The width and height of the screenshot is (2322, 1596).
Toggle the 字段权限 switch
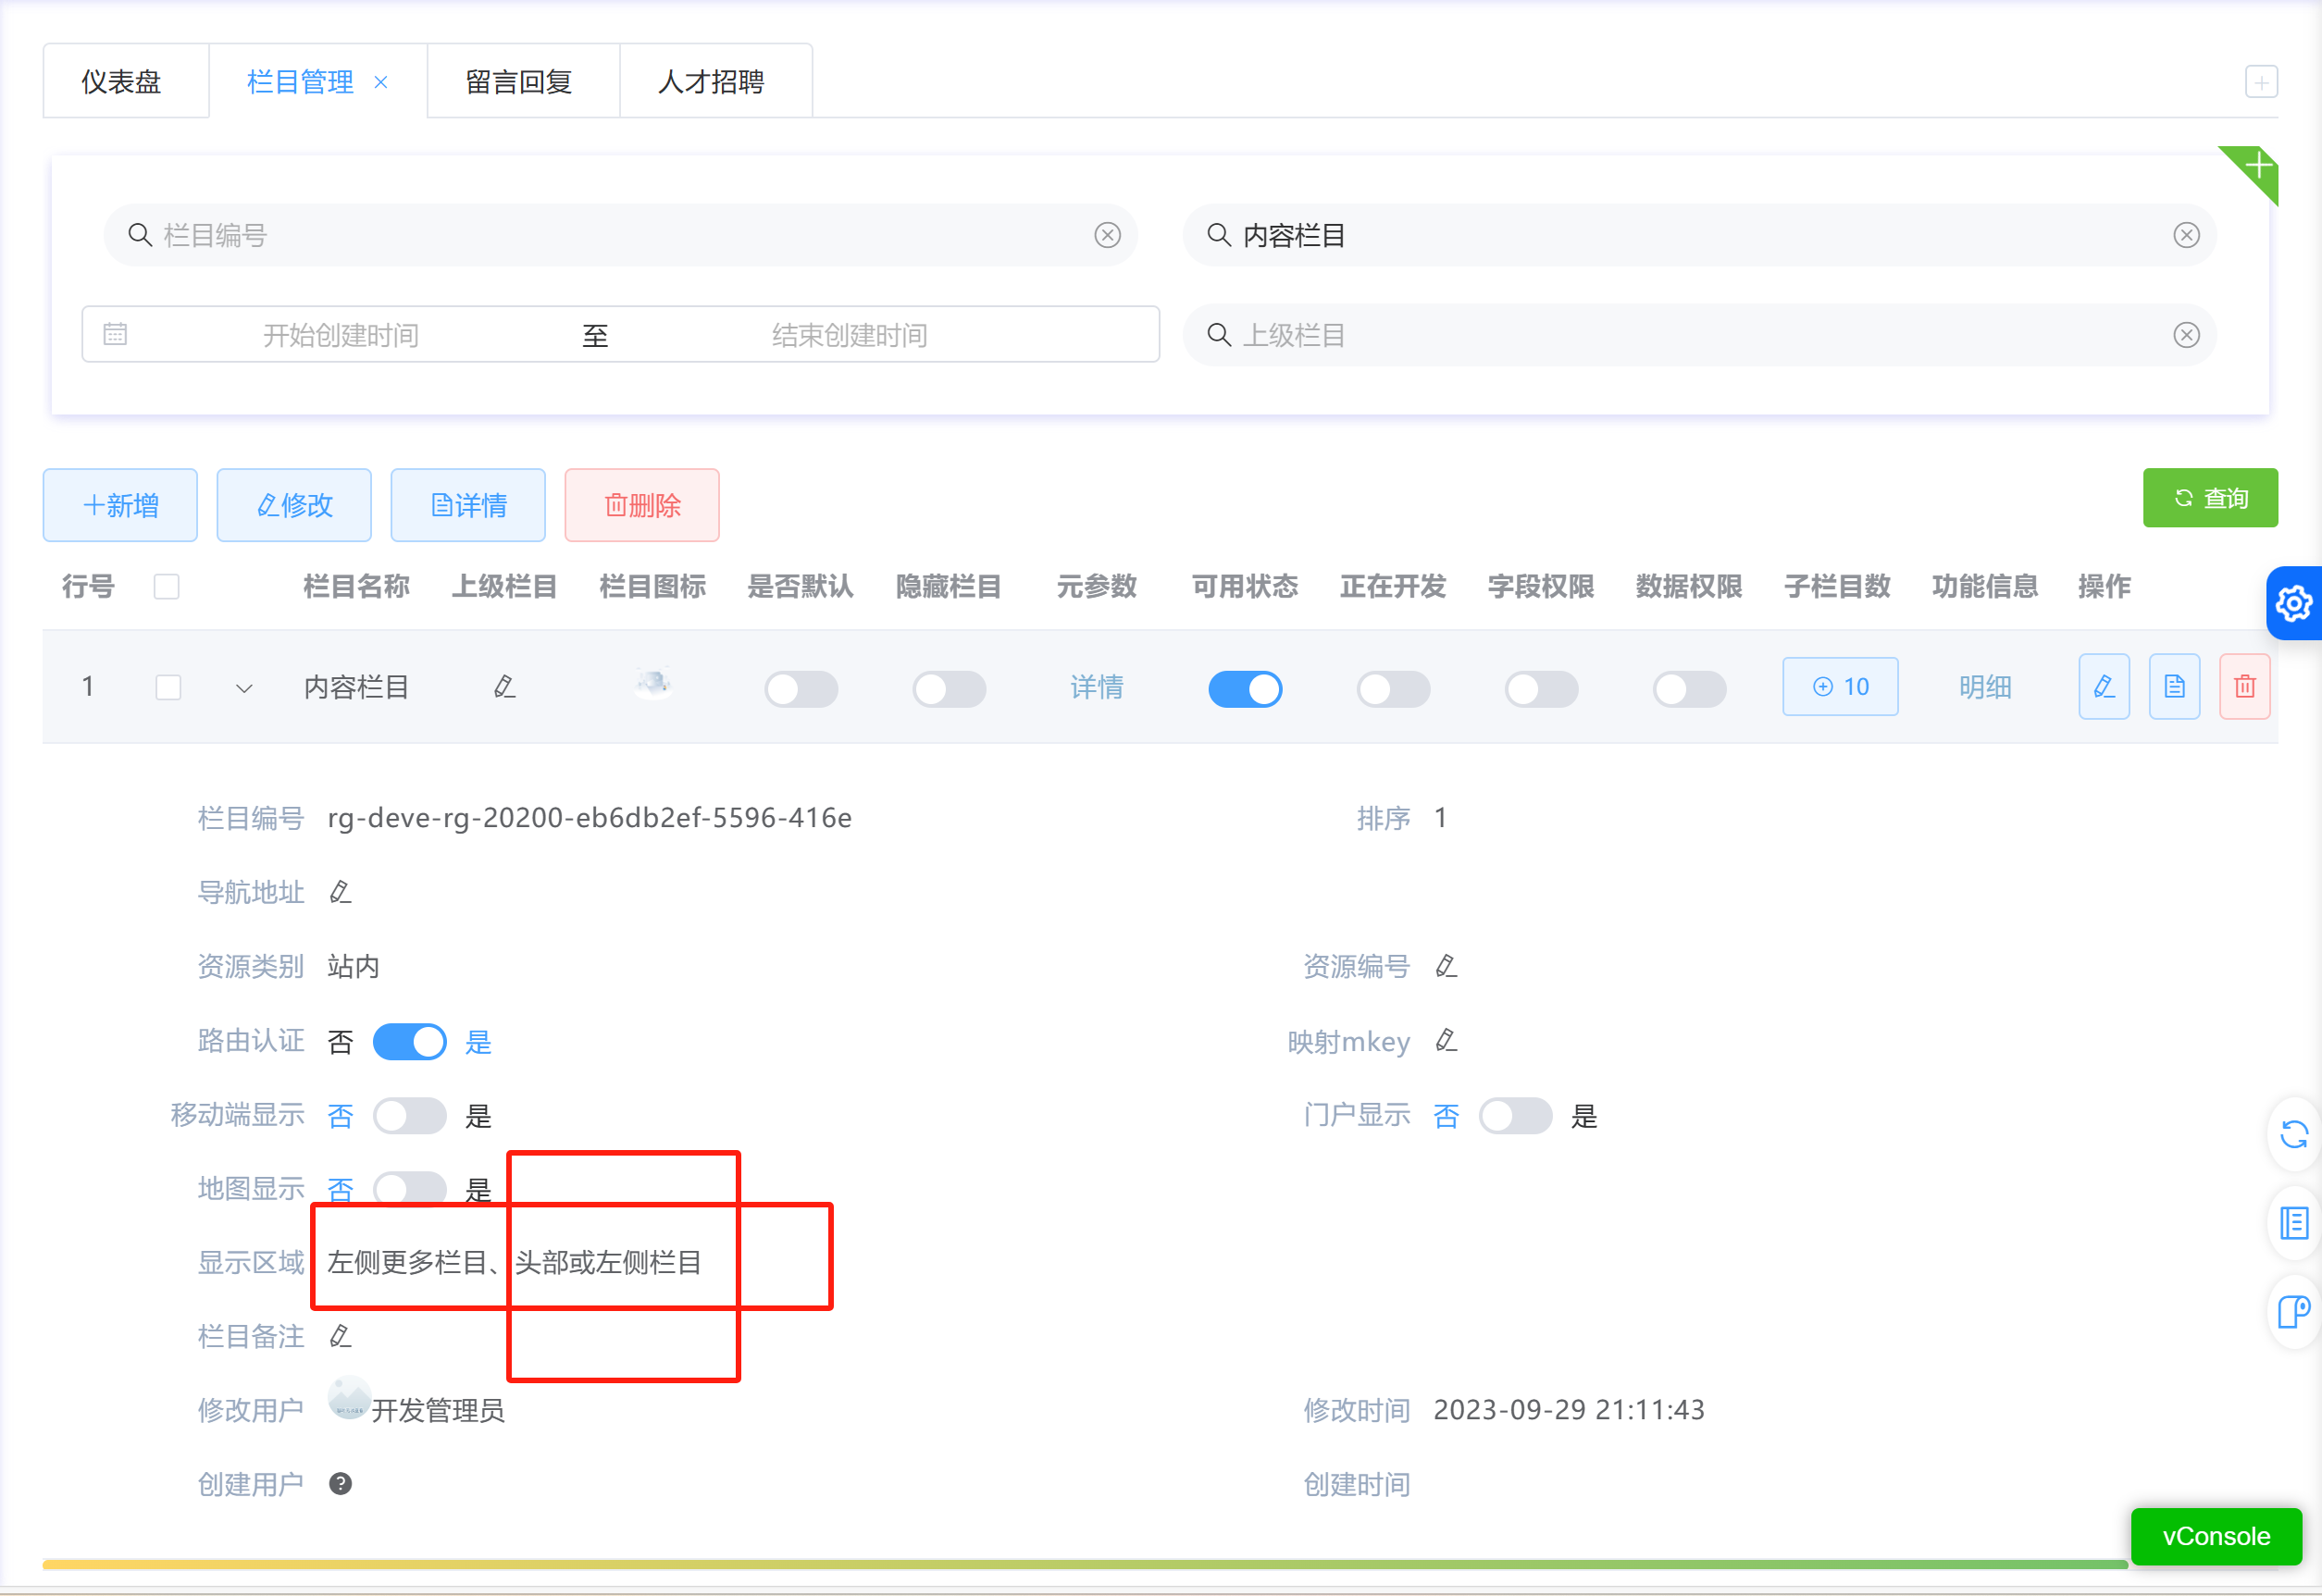1541,689
